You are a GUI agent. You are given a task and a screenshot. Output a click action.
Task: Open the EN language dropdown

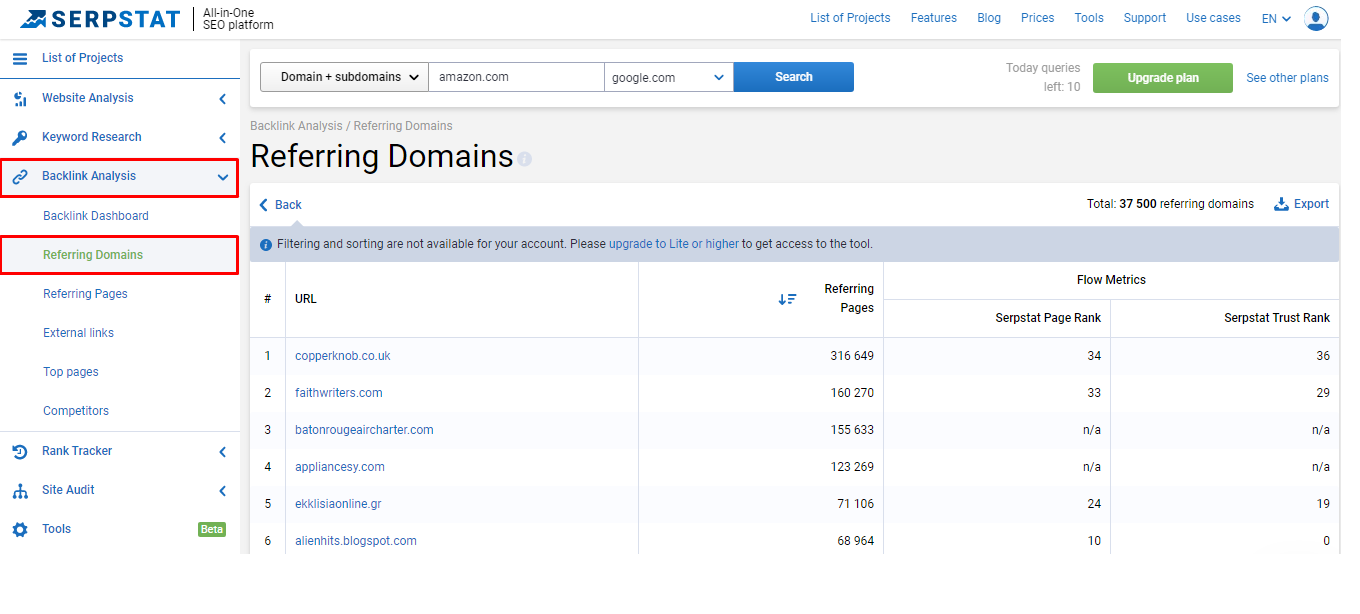tap(1276, 18)
